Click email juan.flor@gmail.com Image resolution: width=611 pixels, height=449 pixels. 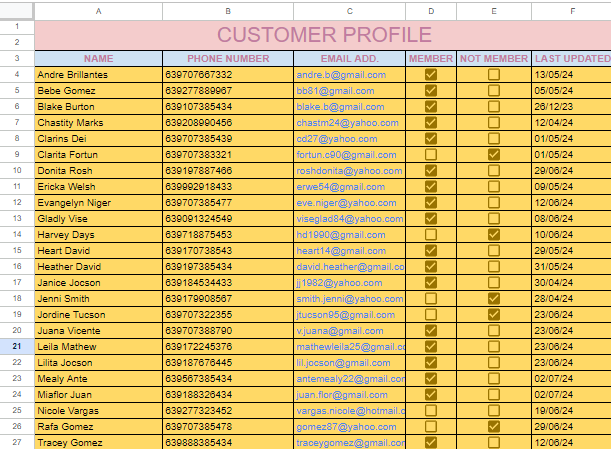(x=342, y=394)
